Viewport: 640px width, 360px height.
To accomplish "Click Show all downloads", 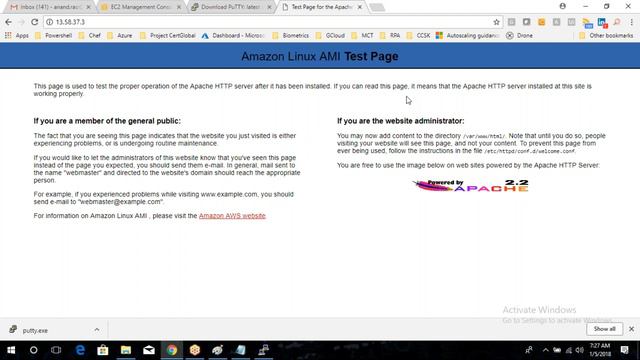I will (x=604, y=329).
